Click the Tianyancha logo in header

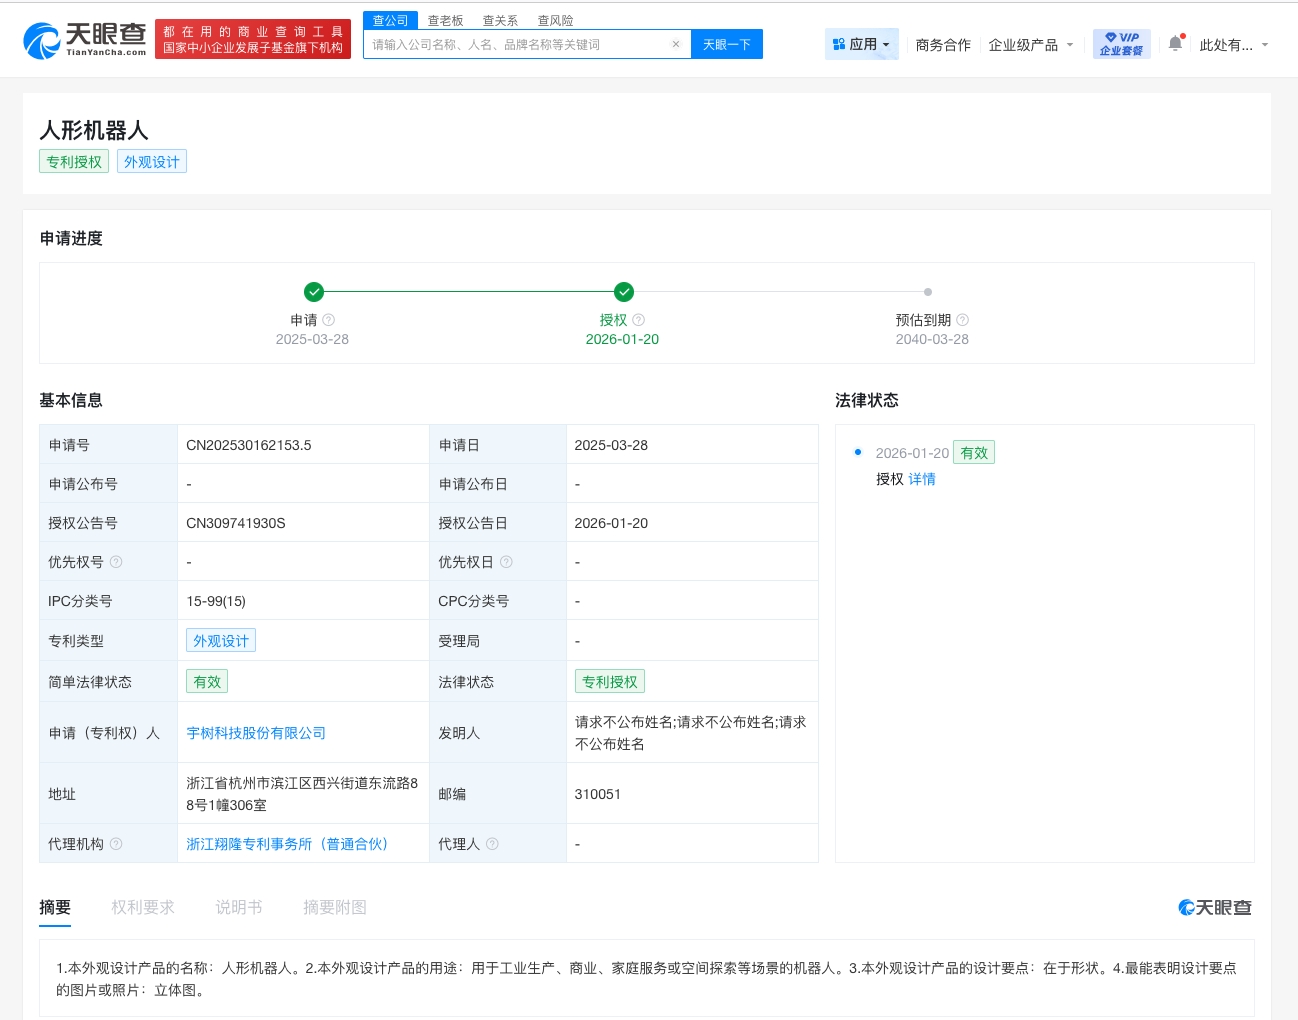click(85, 40)
